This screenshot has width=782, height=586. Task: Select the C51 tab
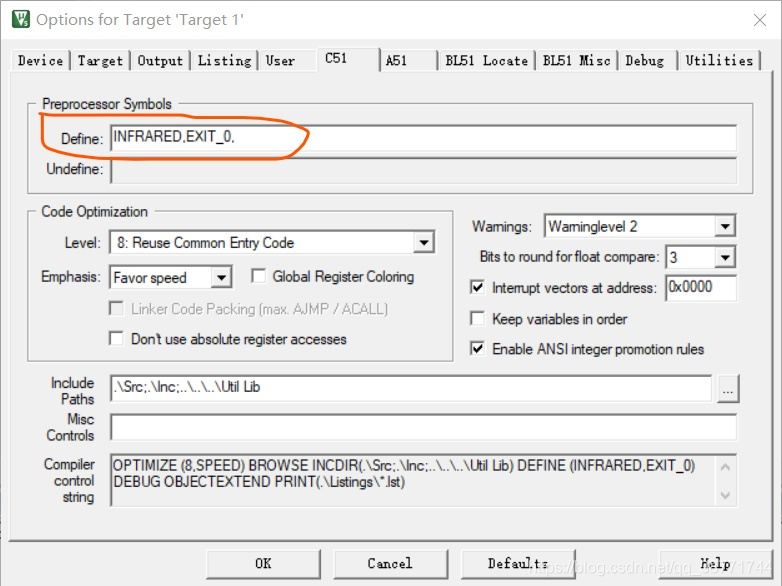pos(348,59)
